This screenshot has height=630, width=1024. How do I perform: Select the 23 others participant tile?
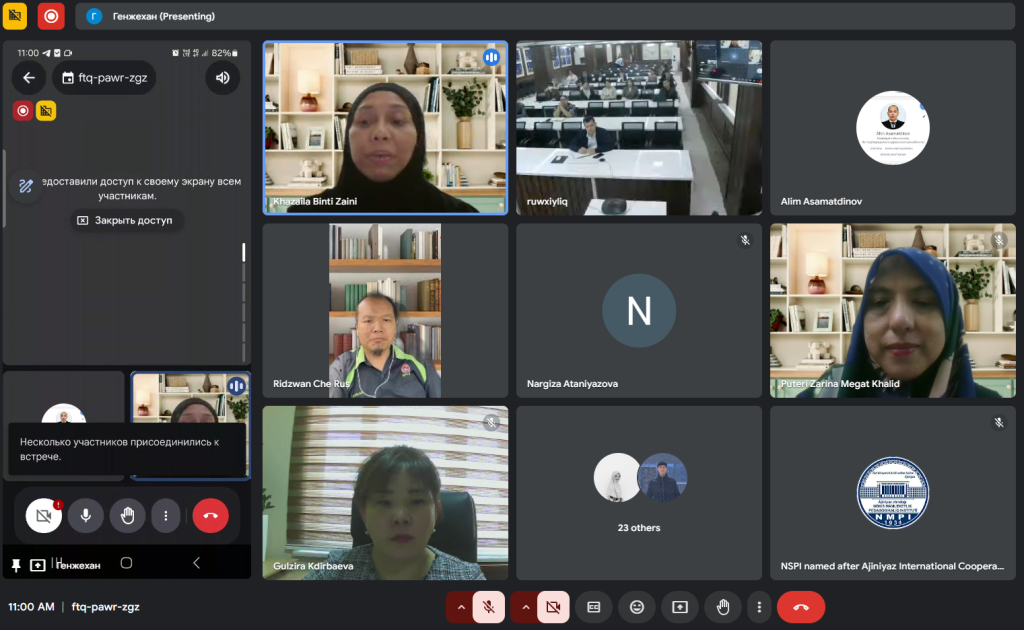click(x=639, y=493)
